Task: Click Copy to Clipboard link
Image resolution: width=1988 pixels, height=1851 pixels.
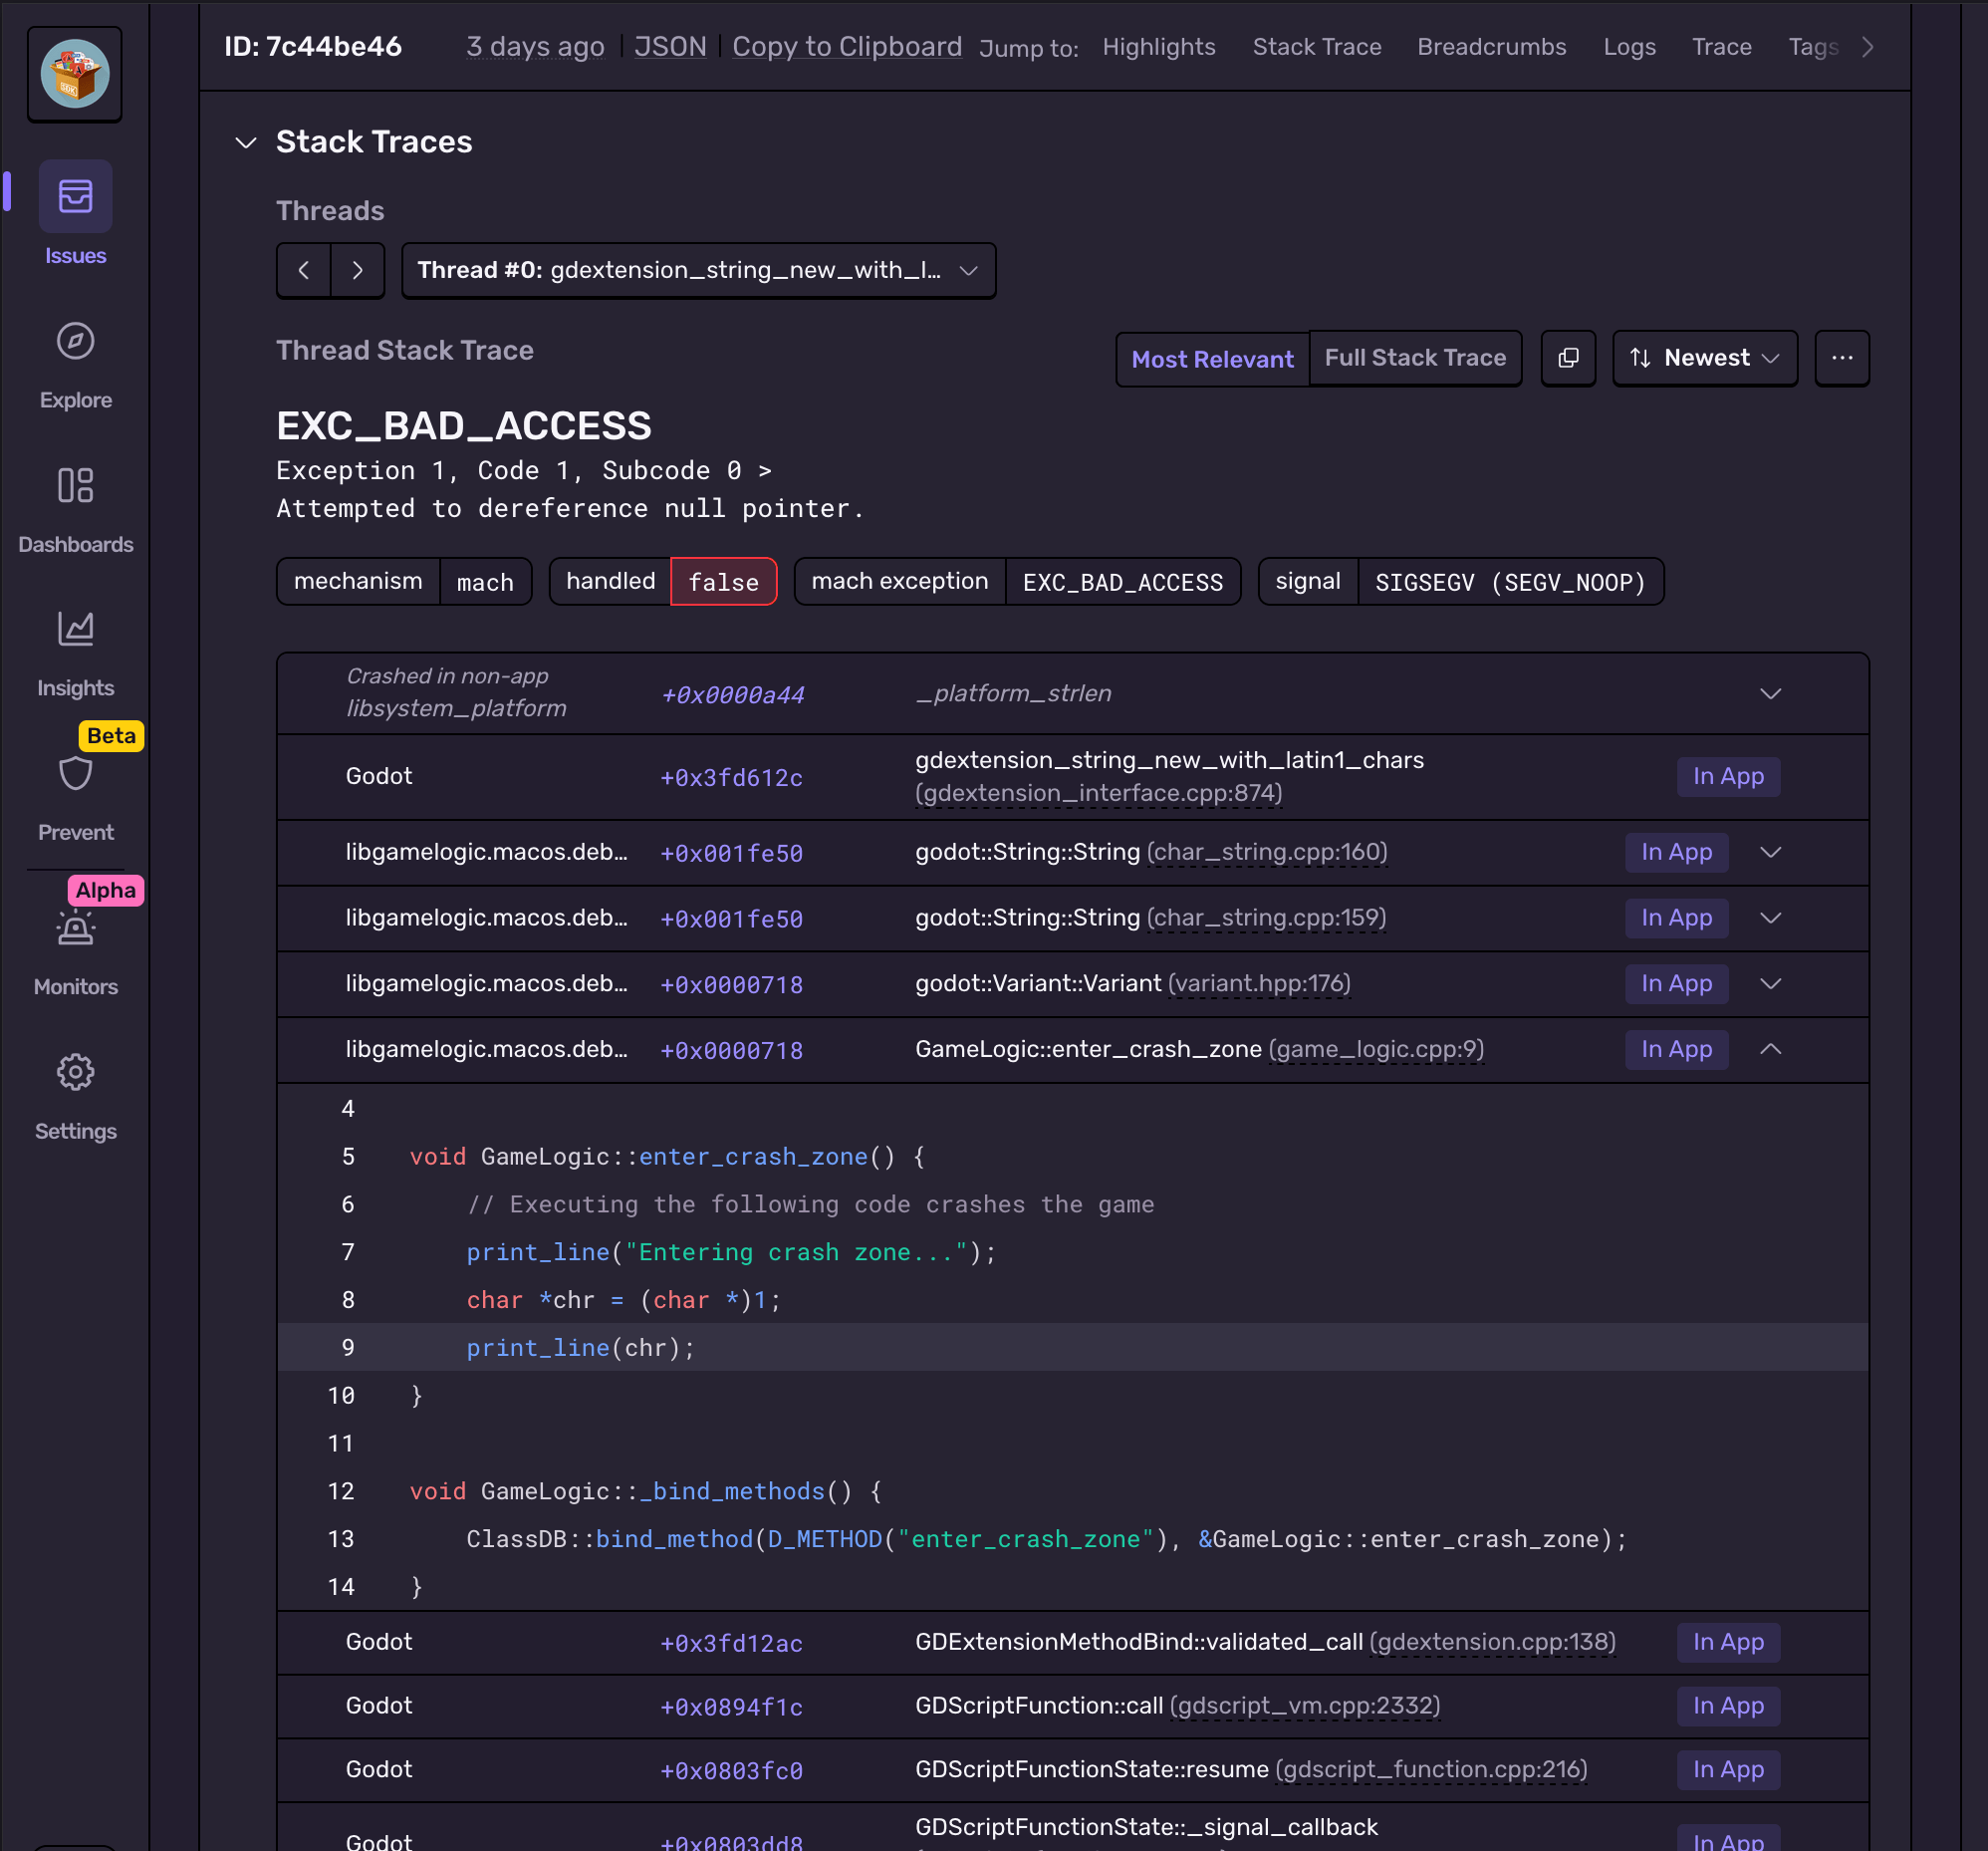Action: (846, 47)
